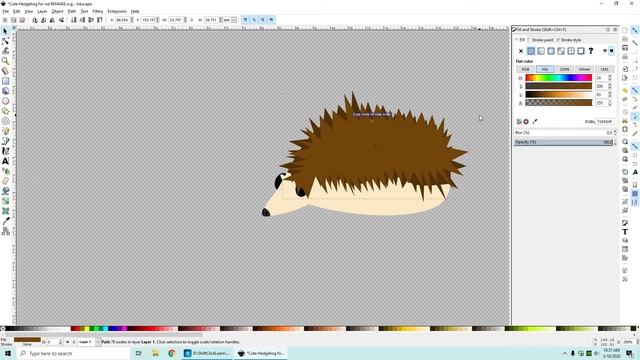Toggle move patterns with object

click(271, 20)
